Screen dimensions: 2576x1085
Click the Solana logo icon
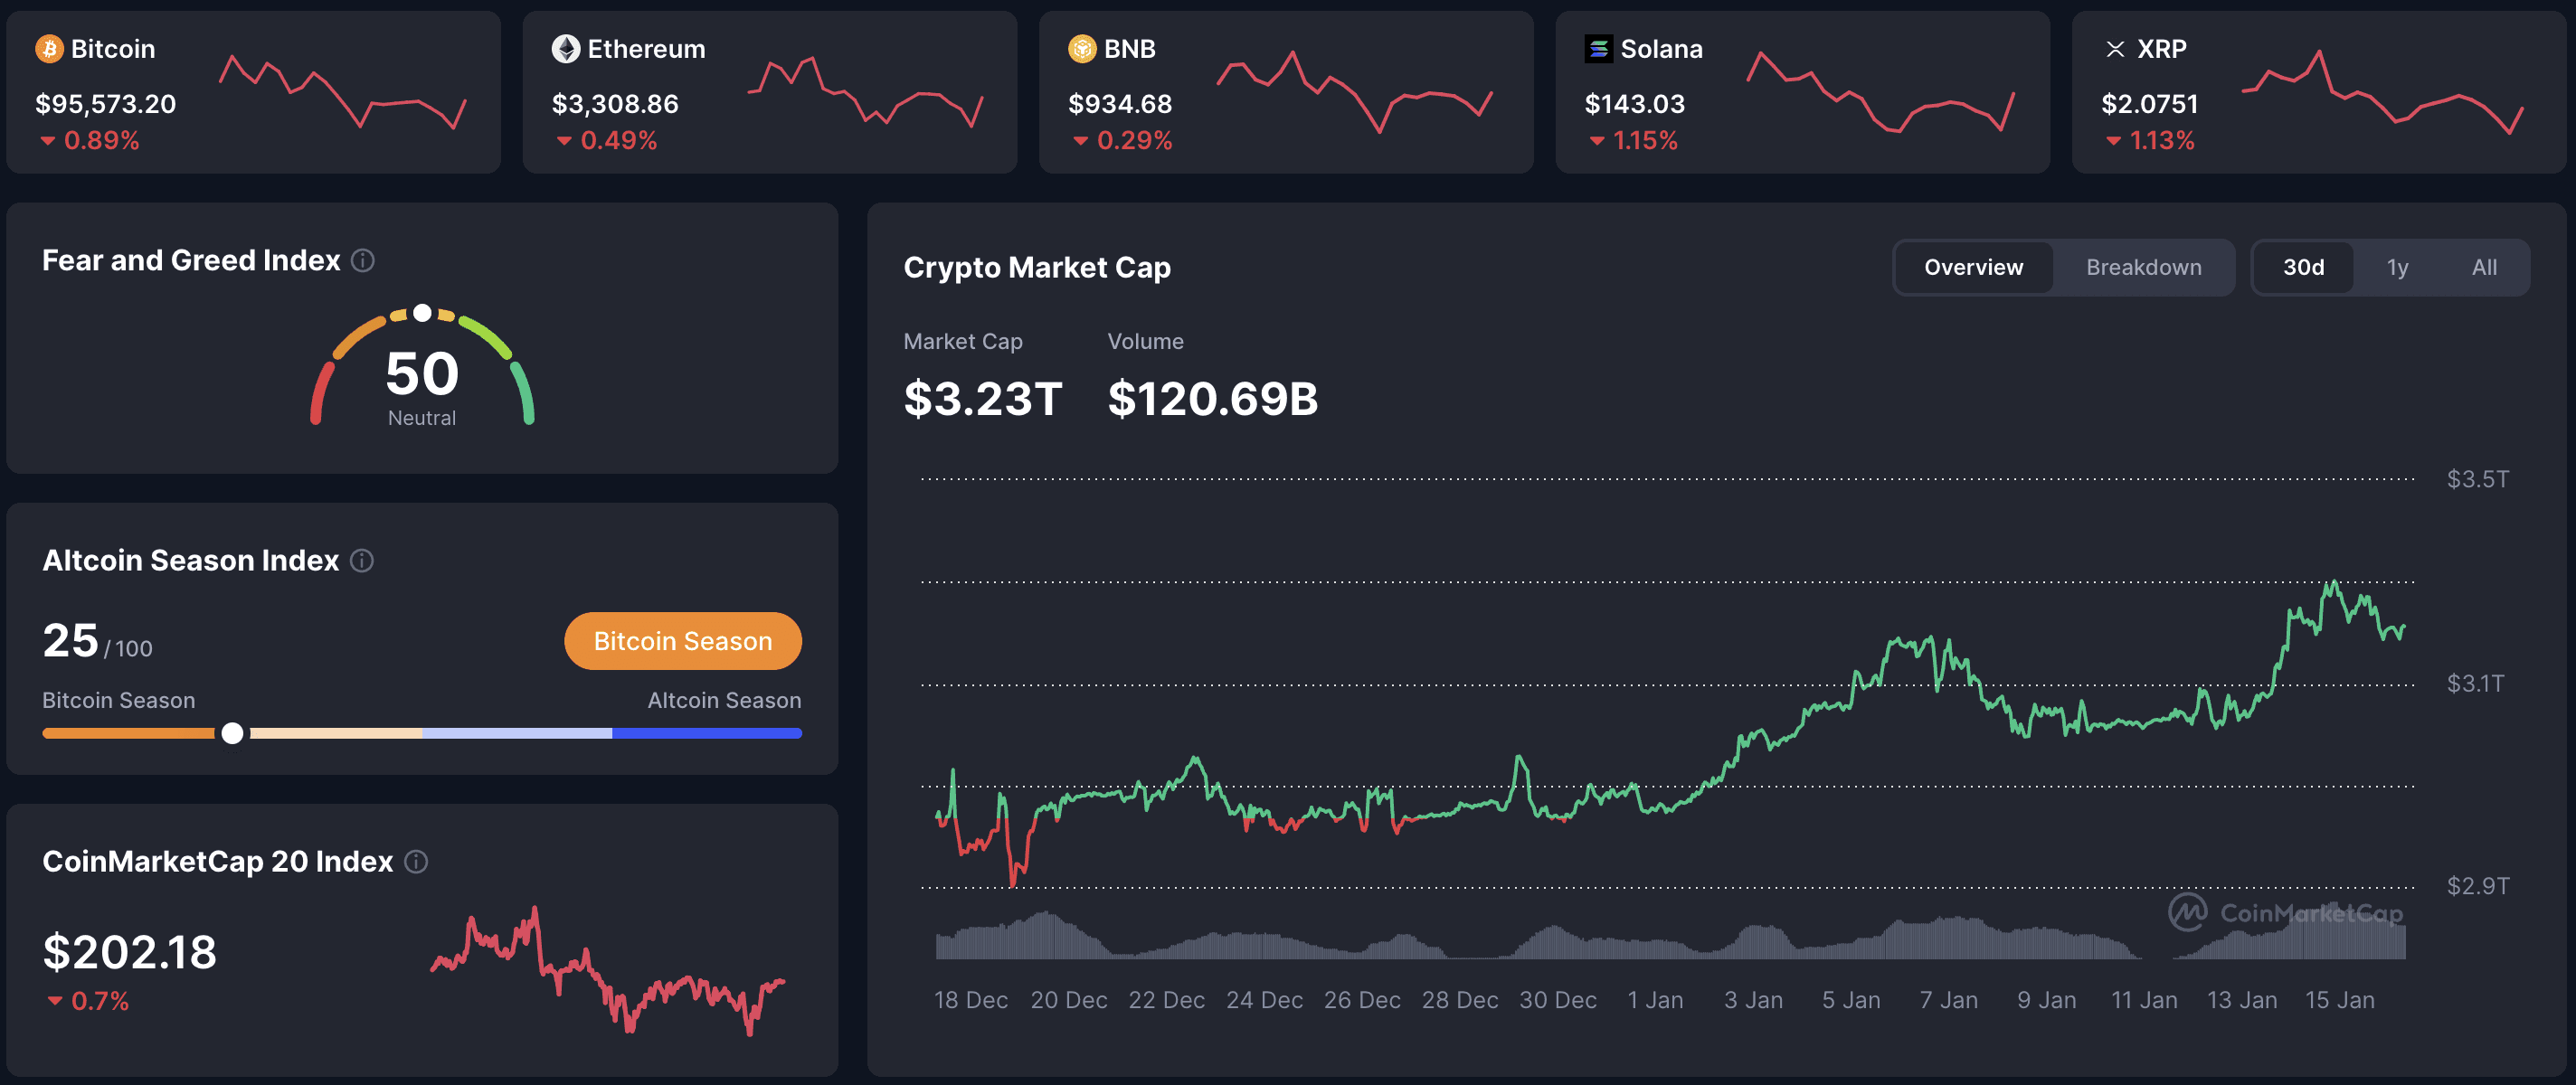[x=1599, y=48]
